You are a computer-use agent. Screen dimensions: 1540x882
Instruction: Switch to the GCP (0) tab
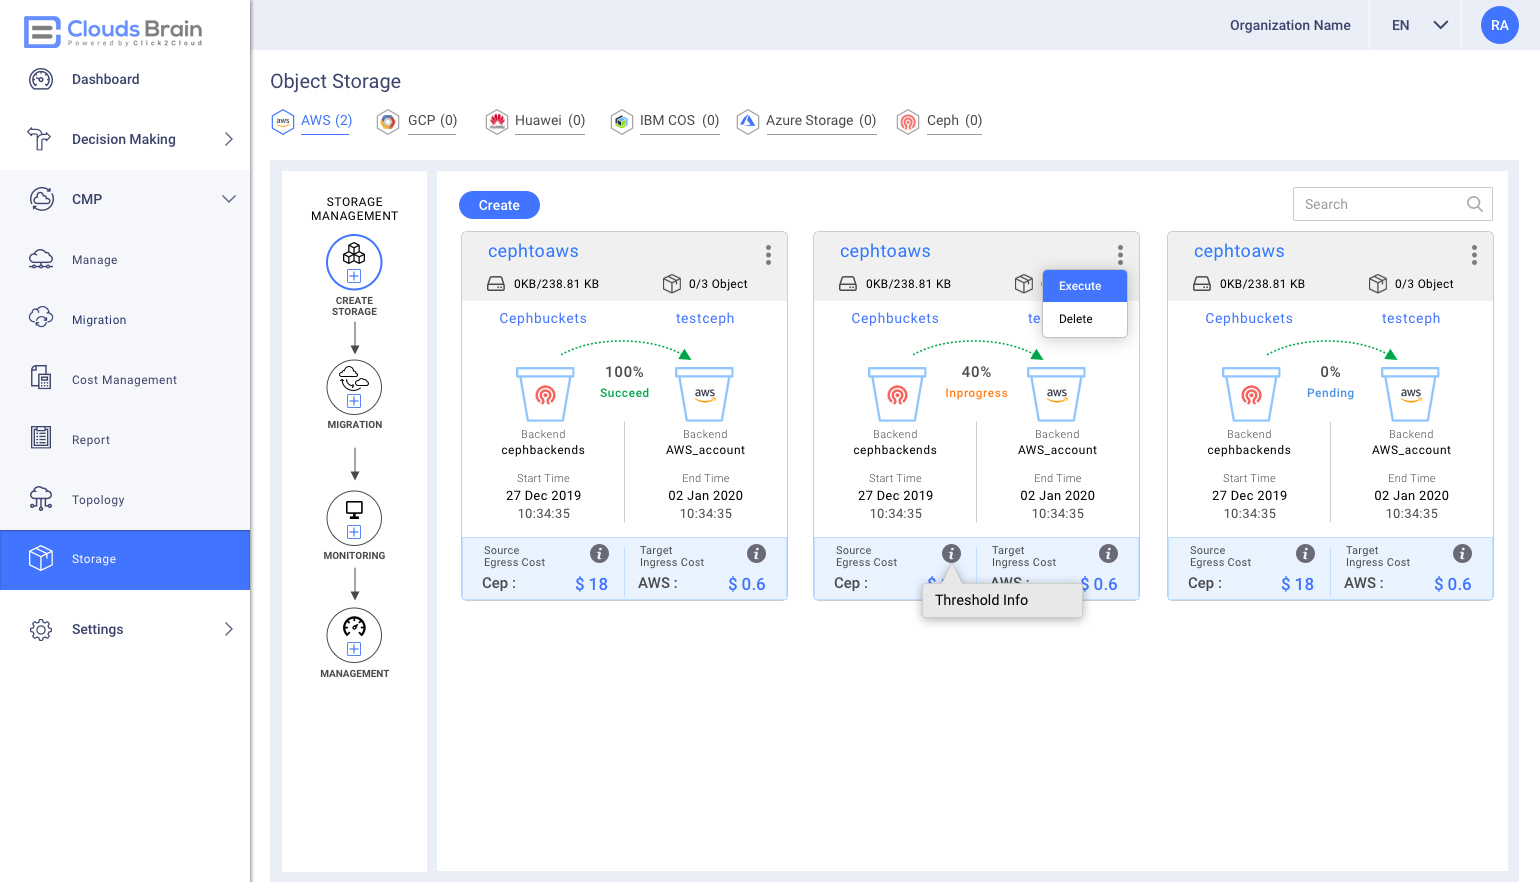417,121
